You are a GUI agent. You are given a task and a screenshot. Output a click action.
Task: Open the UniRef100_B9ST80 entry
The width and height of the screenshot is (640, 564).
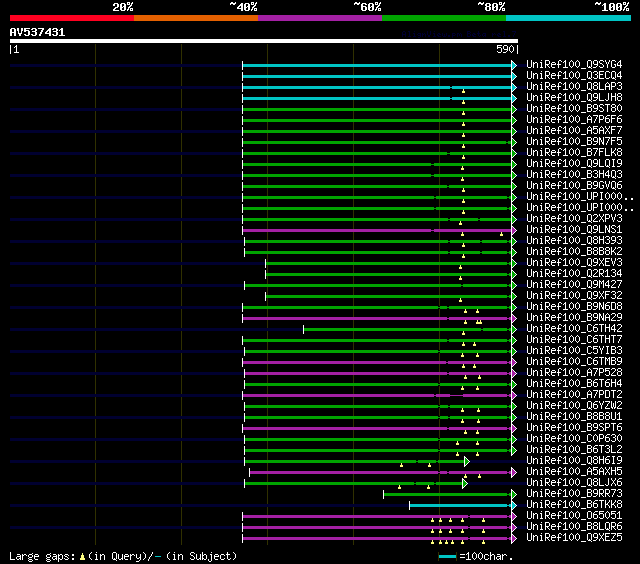574,109
